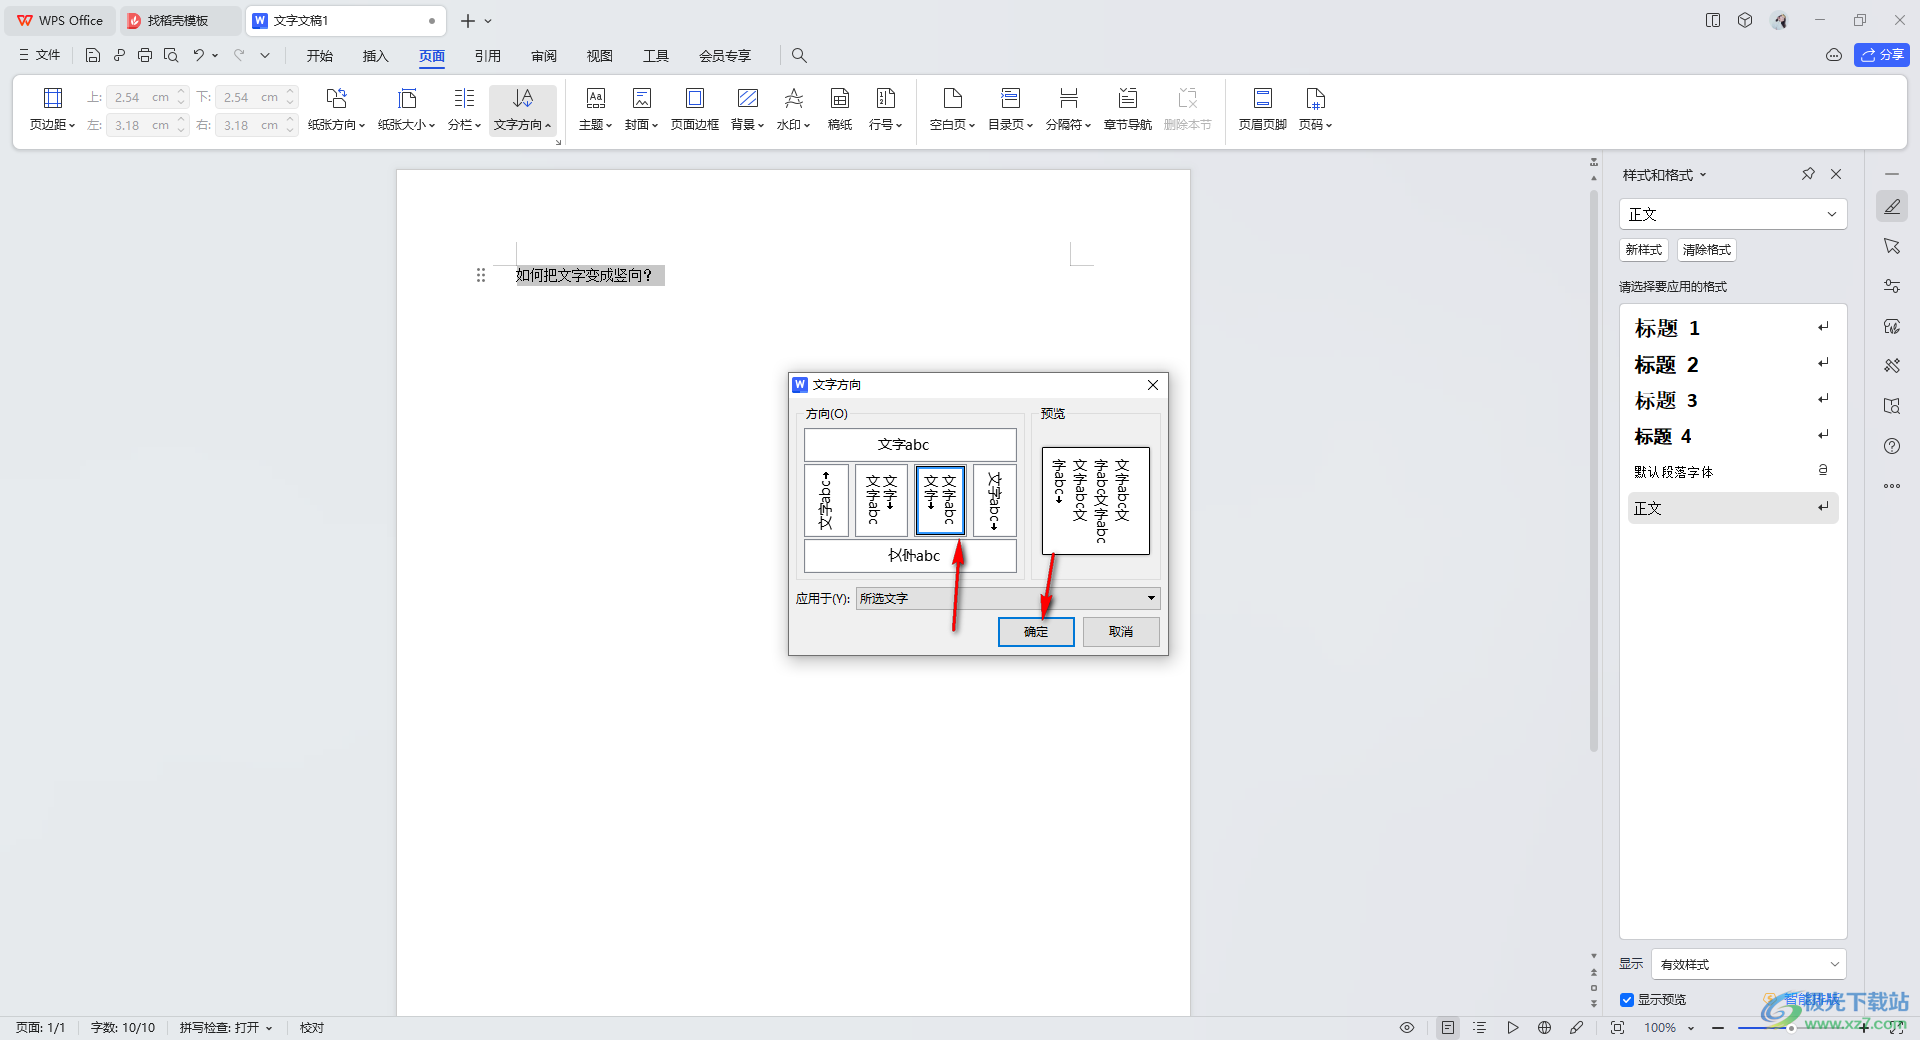Insert a 空白页 blank page
This screenshot has height=1040, width=1920.
tap(952, 109)
